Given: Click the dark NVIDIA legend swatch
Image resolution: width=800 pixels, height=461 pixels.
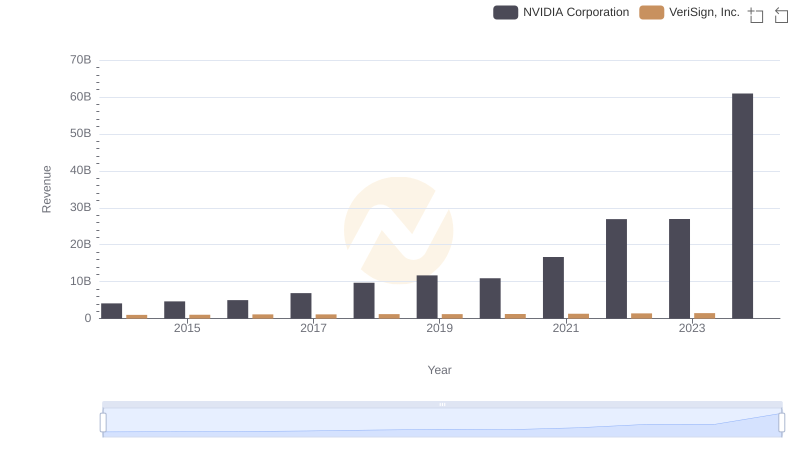Looking at the screenshot, I should [505, 12].
